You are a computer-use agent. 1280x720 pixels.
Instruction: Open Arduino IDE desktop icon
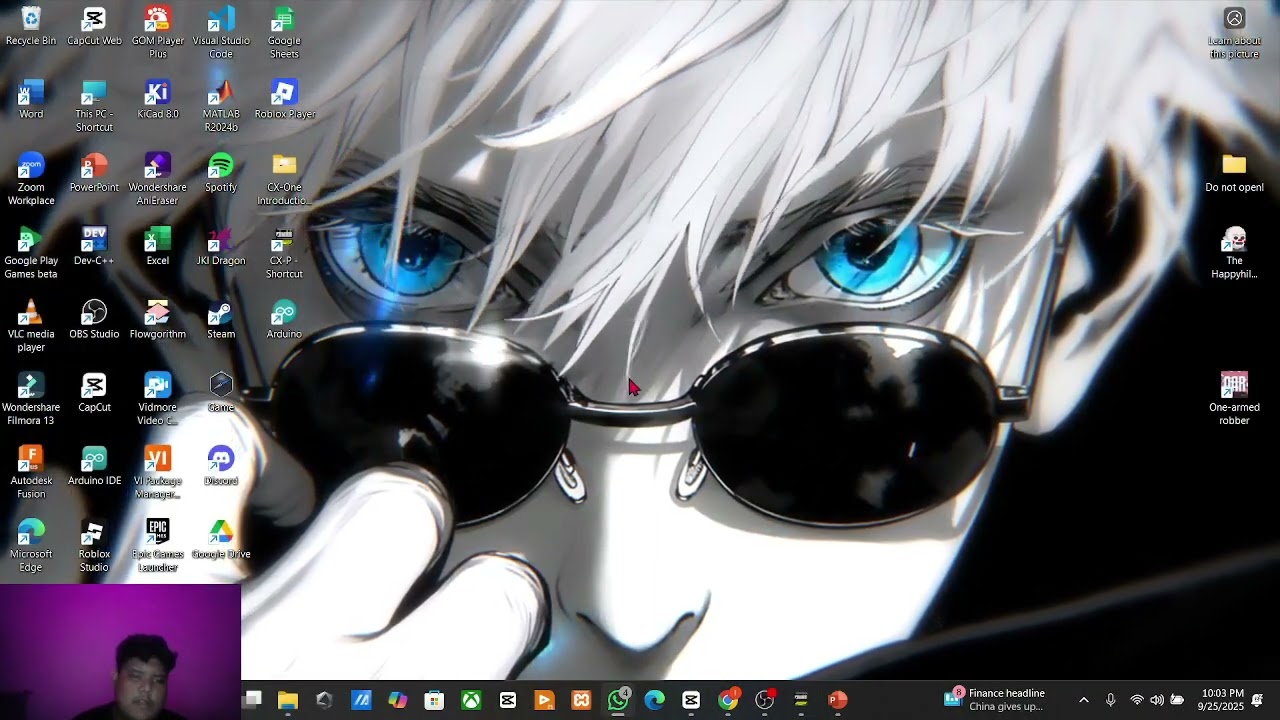(94, 466)
